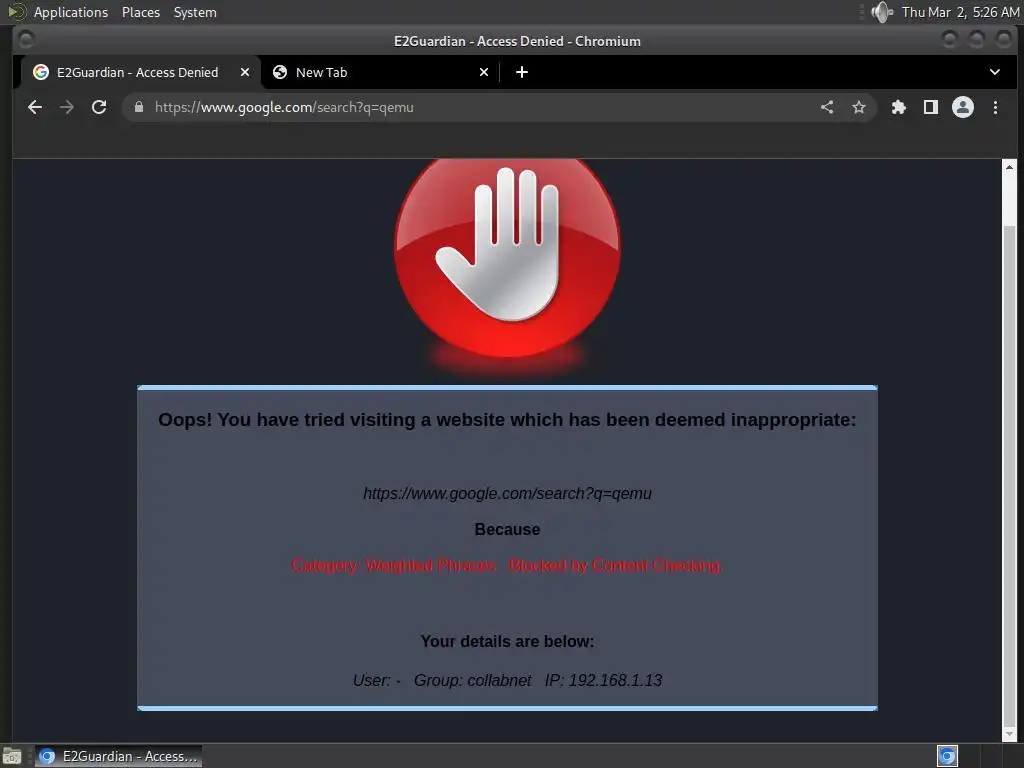
Task: Open a new tab with the plus button
Action: click(522, 72)
